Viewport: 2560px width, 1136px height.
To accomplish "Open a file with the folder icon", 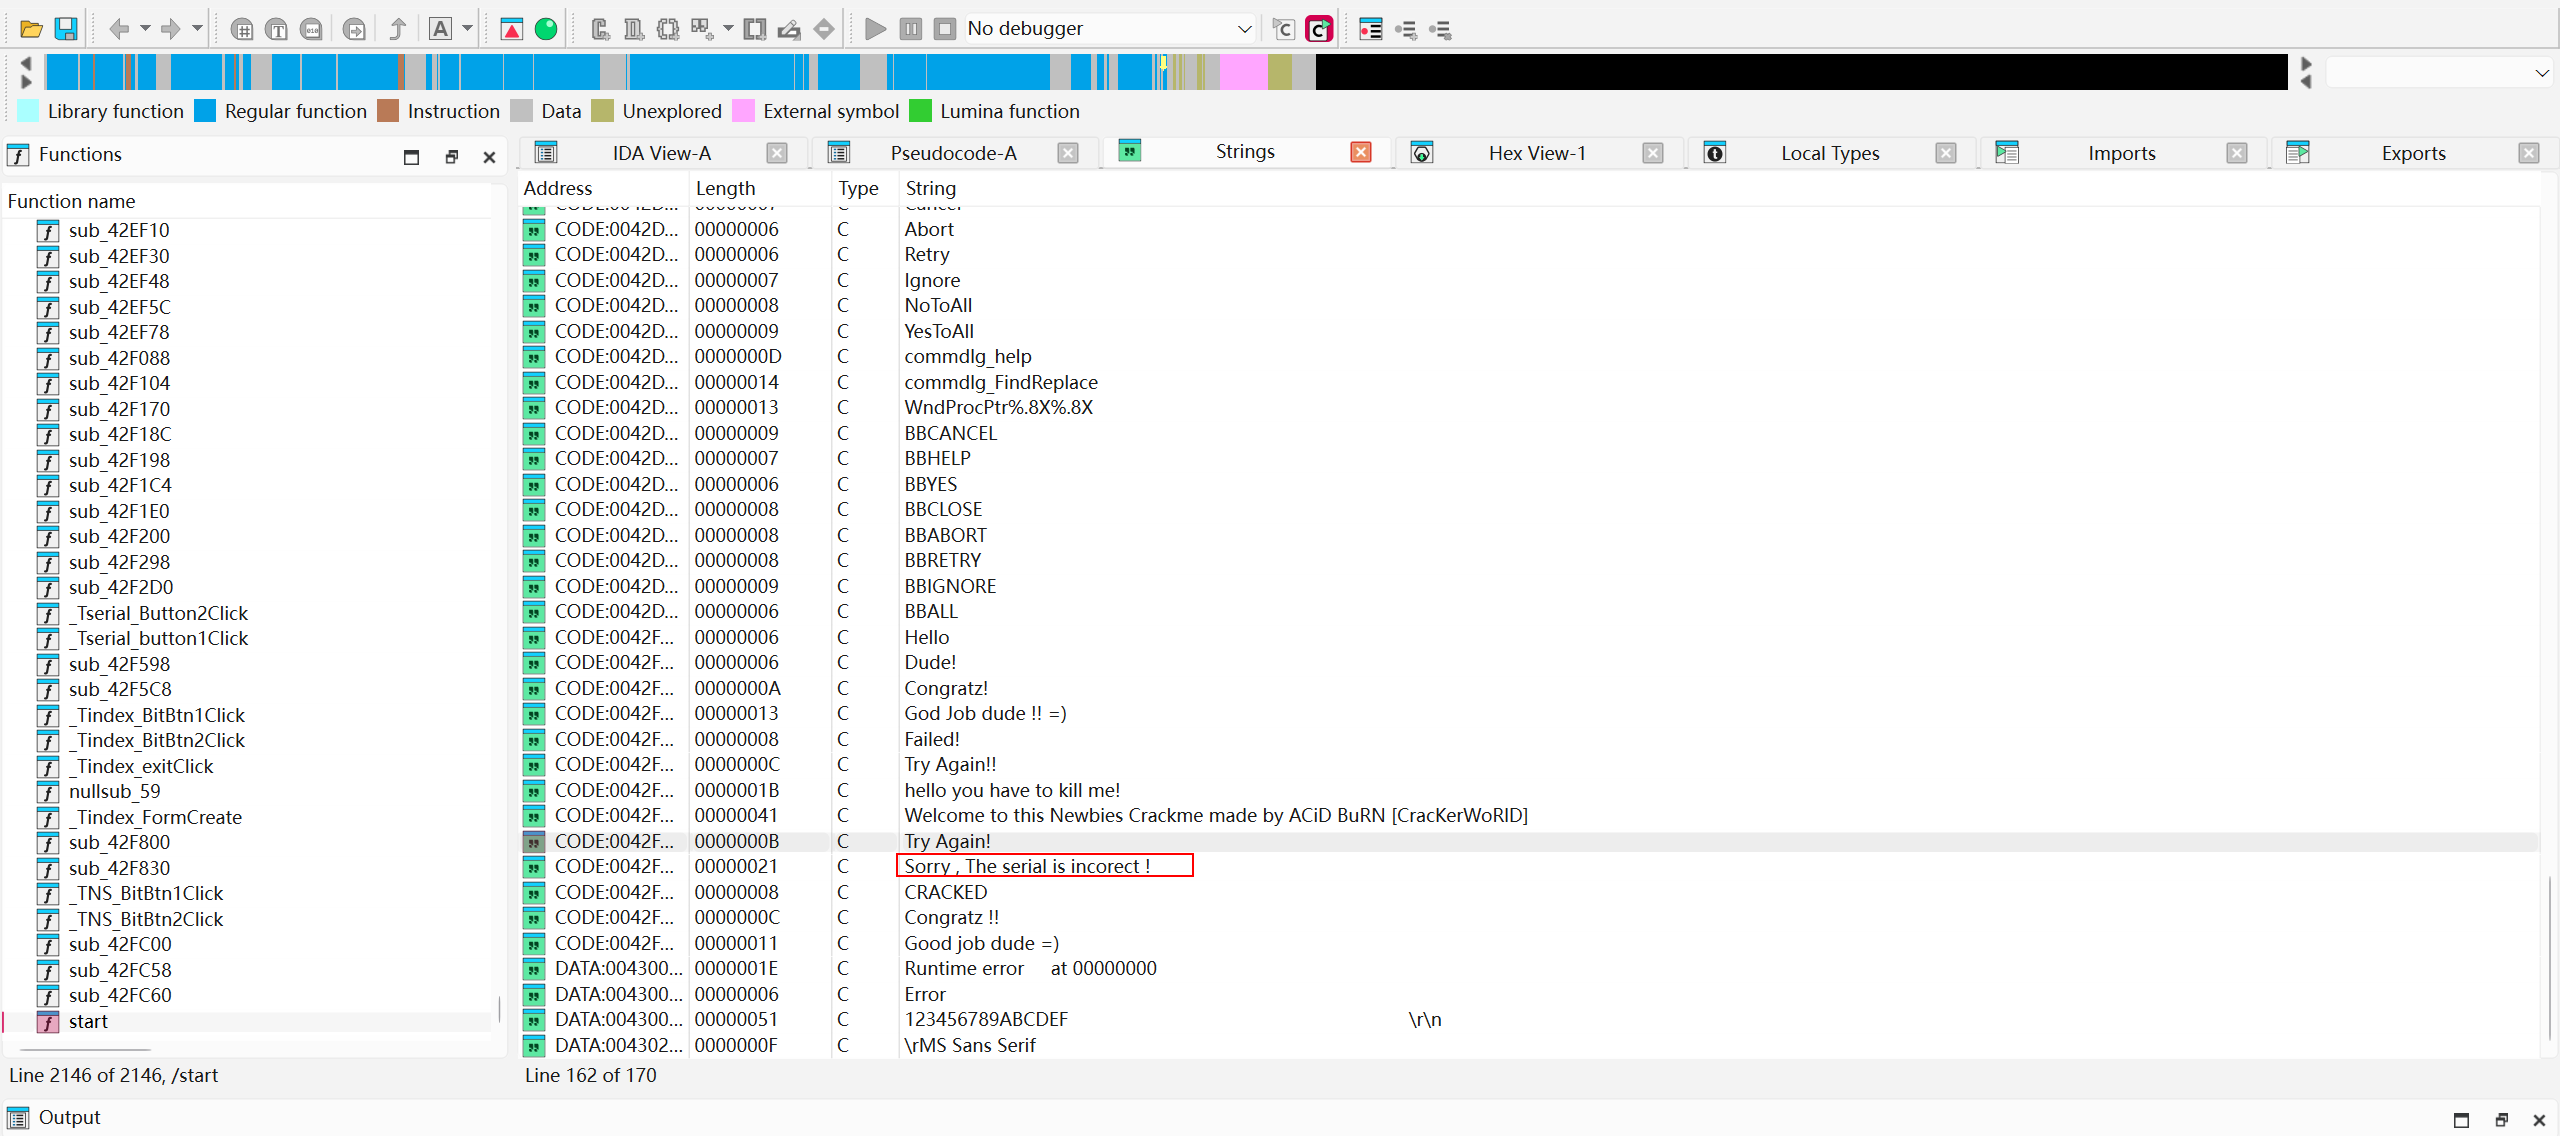I will click(31, 29).
